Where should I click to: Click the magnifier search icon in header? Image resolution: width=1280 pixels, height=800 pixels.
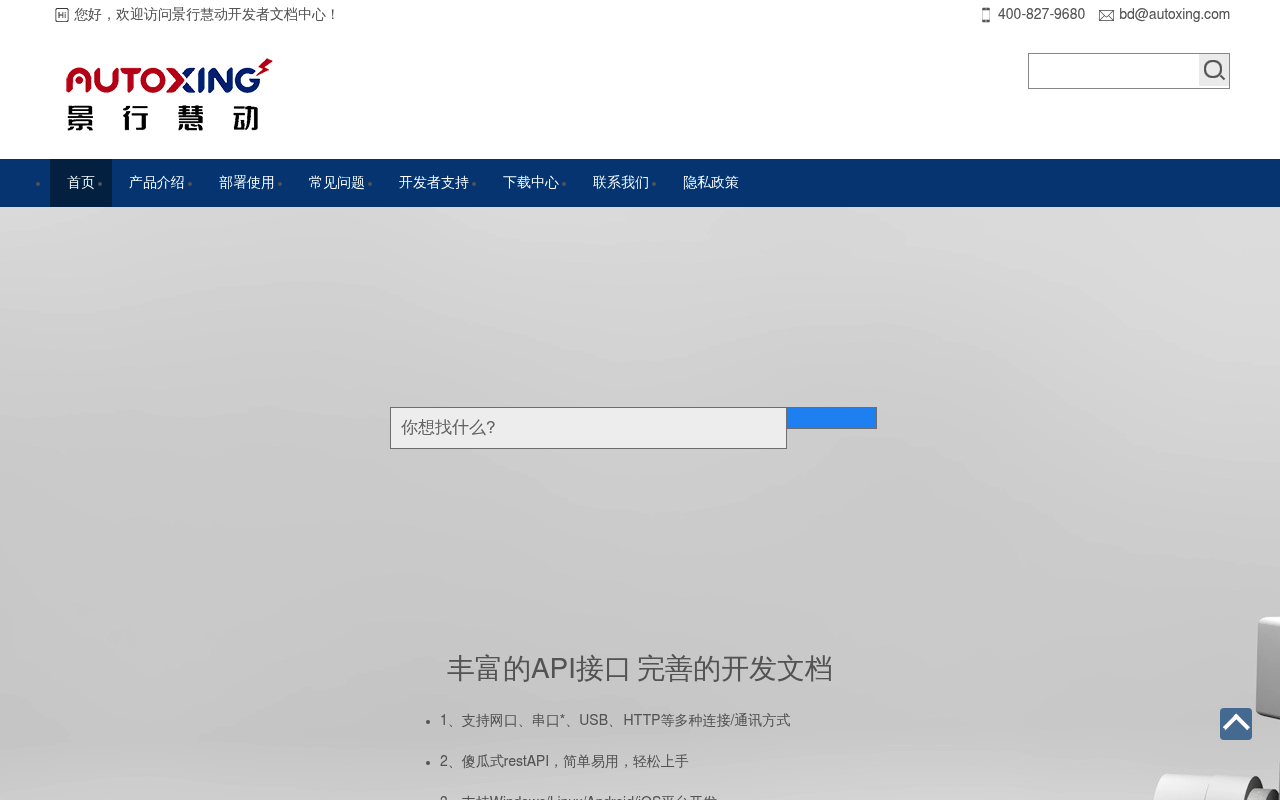pos(1214,70)
